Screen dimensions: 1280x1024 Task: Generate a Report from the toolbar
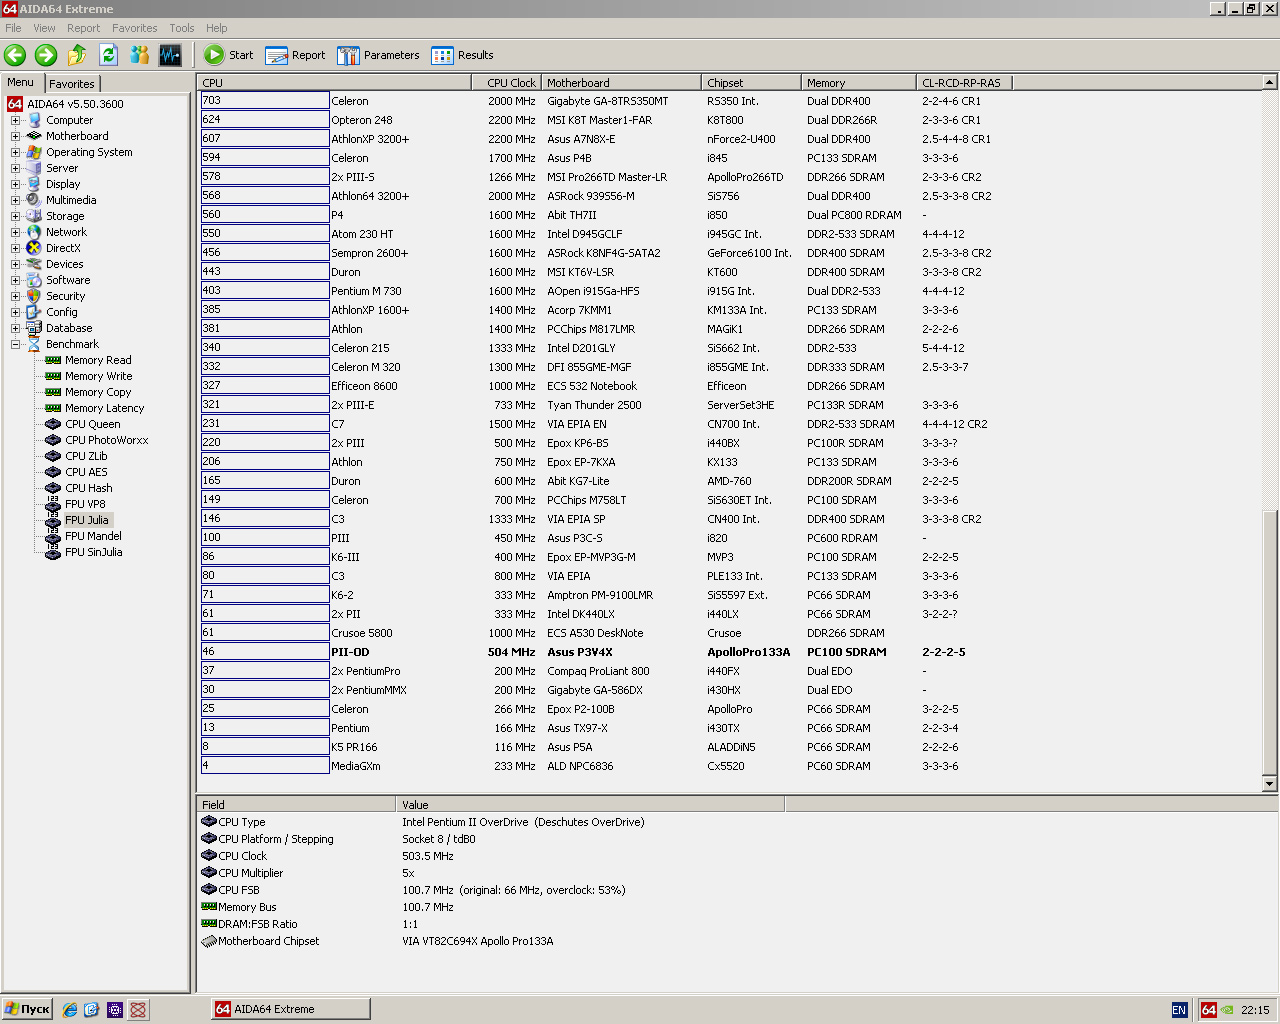pos(296,55)
